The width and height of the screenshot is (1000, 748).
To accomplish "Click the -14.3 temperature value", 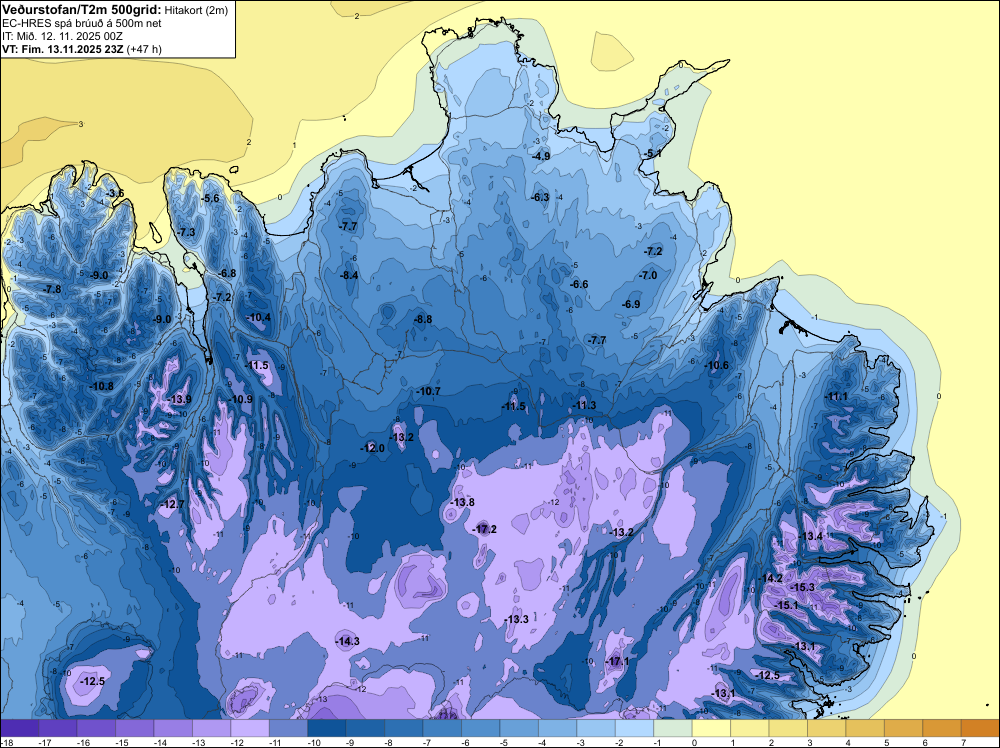I will pyautogui.click(x=348, y=641).
